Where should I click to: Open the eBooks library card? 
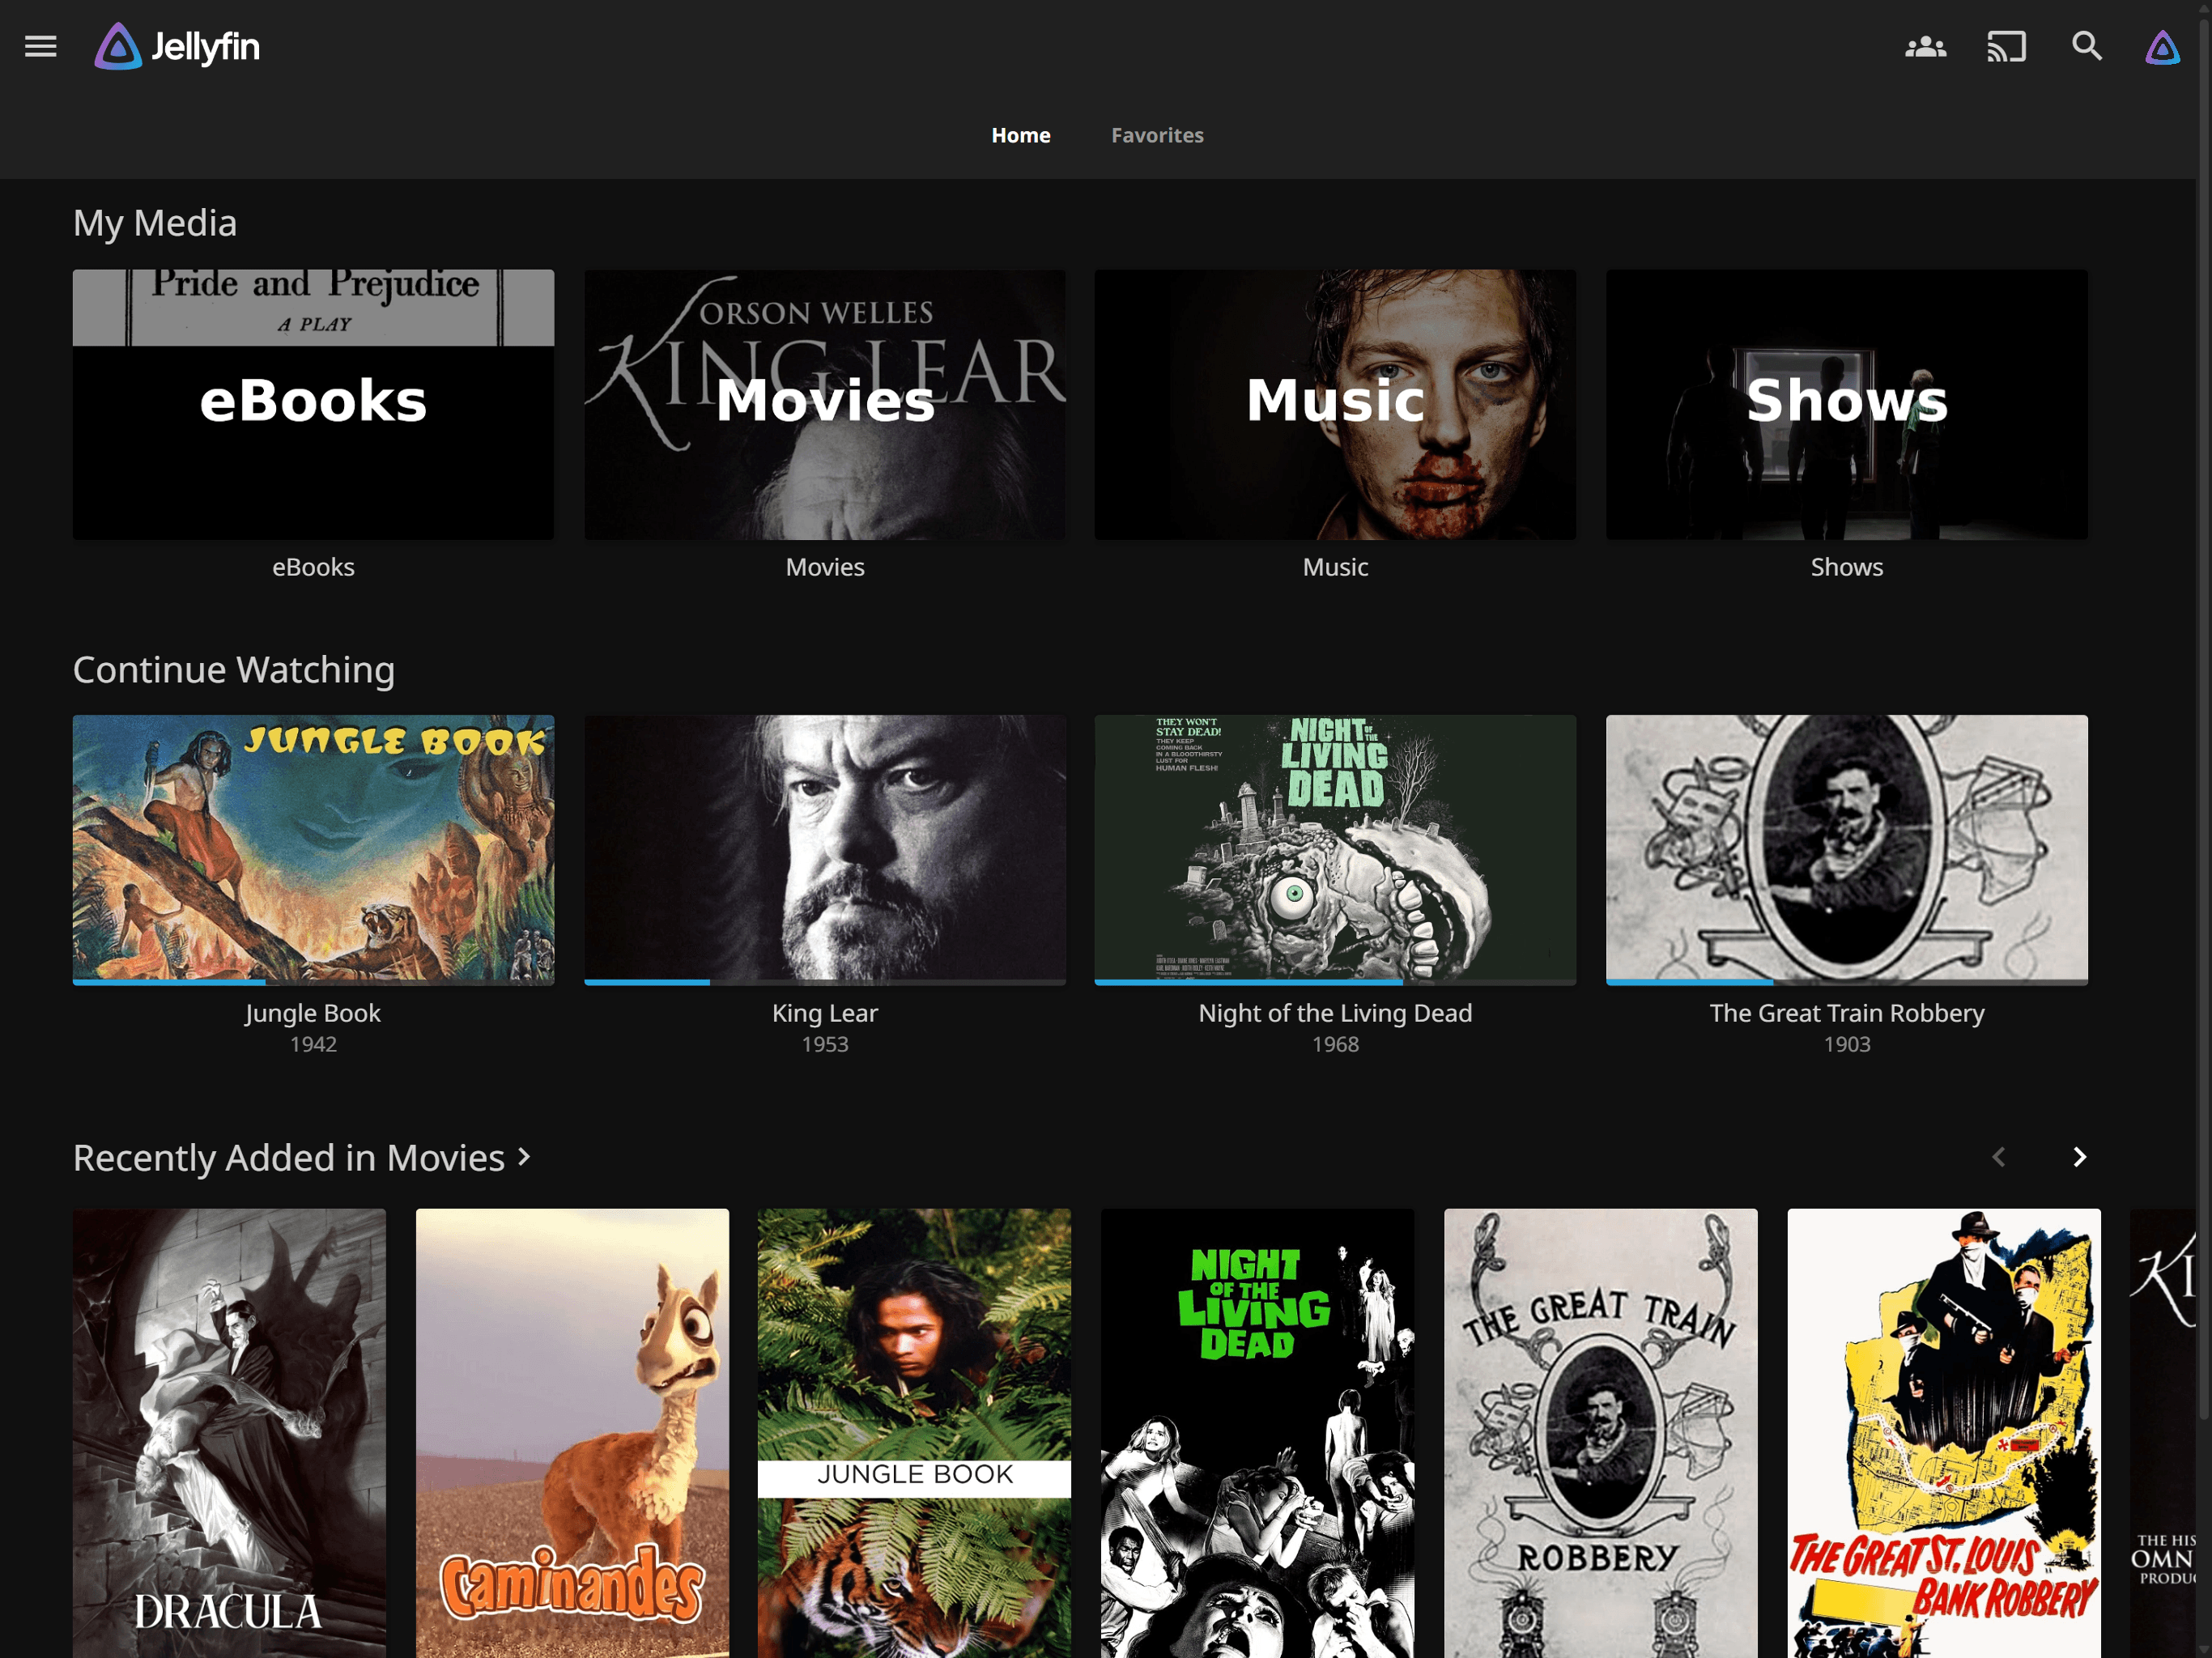point(313,404)
